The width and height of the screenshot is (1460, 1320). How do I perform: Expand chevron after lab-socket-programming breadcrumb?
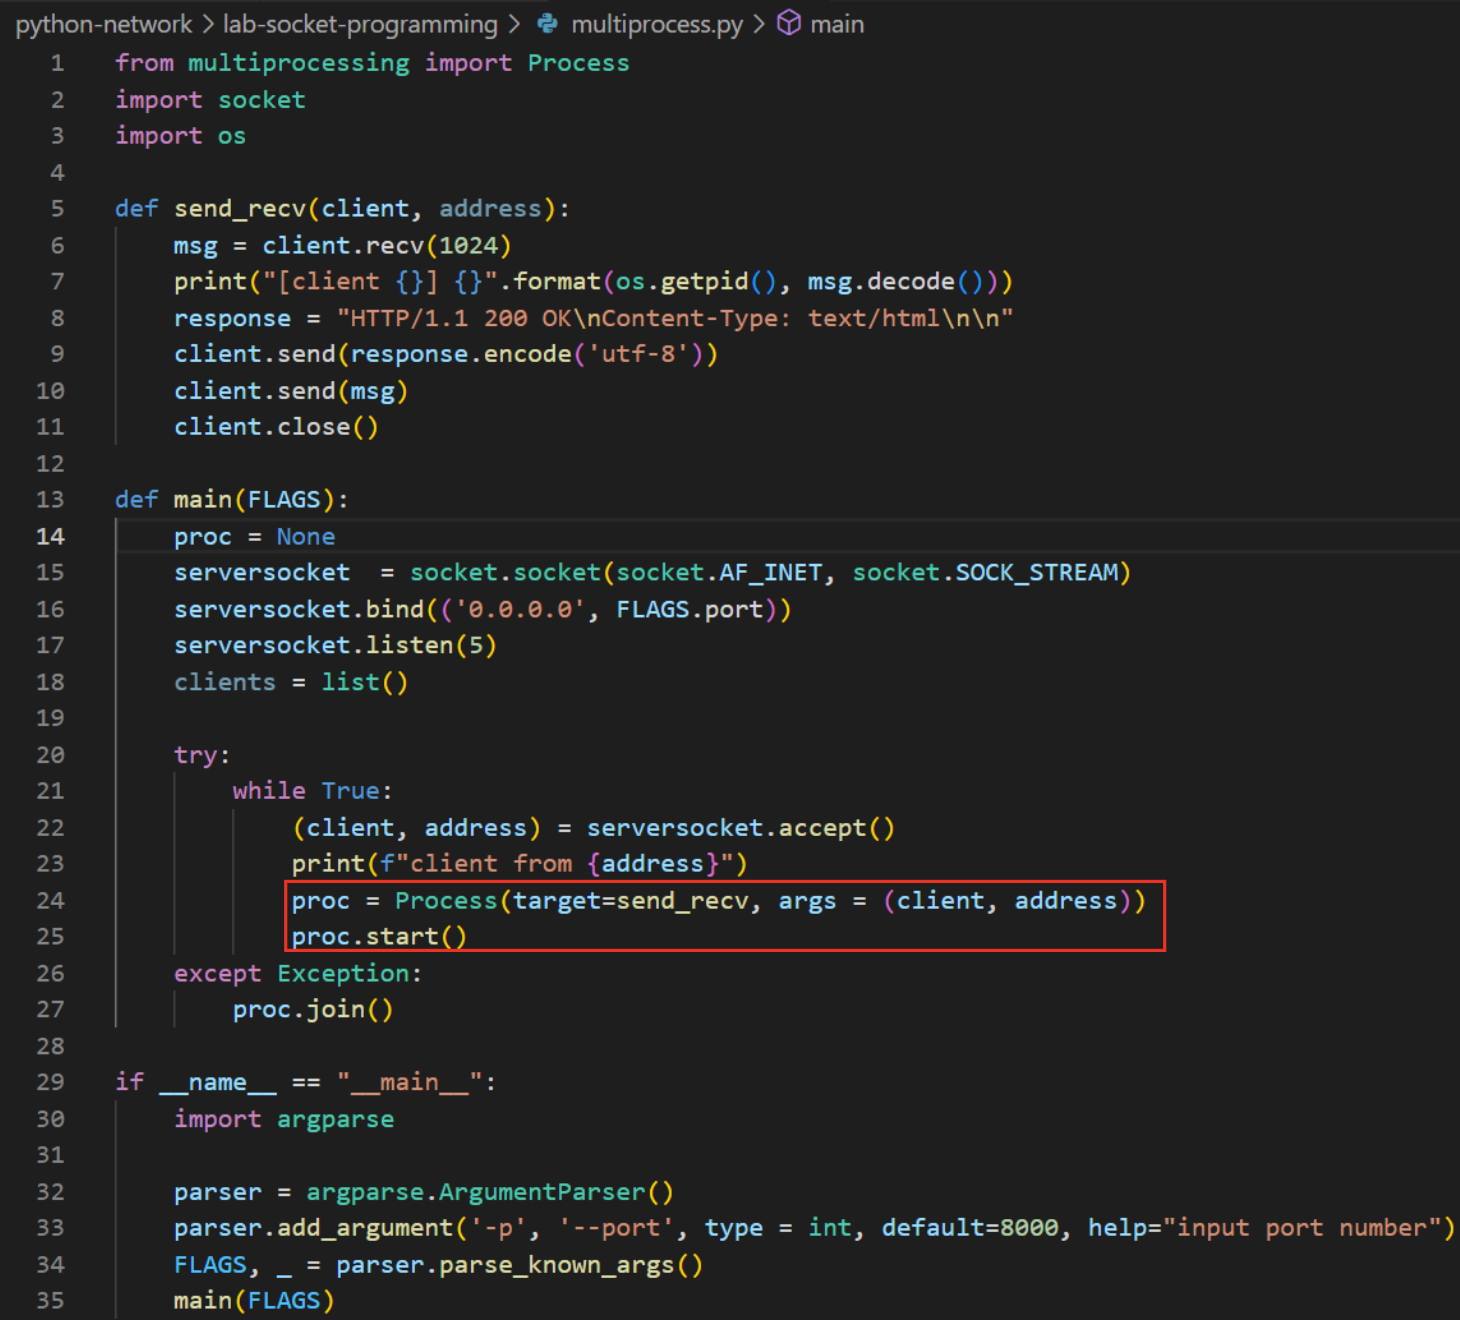(x=513, y=24)
